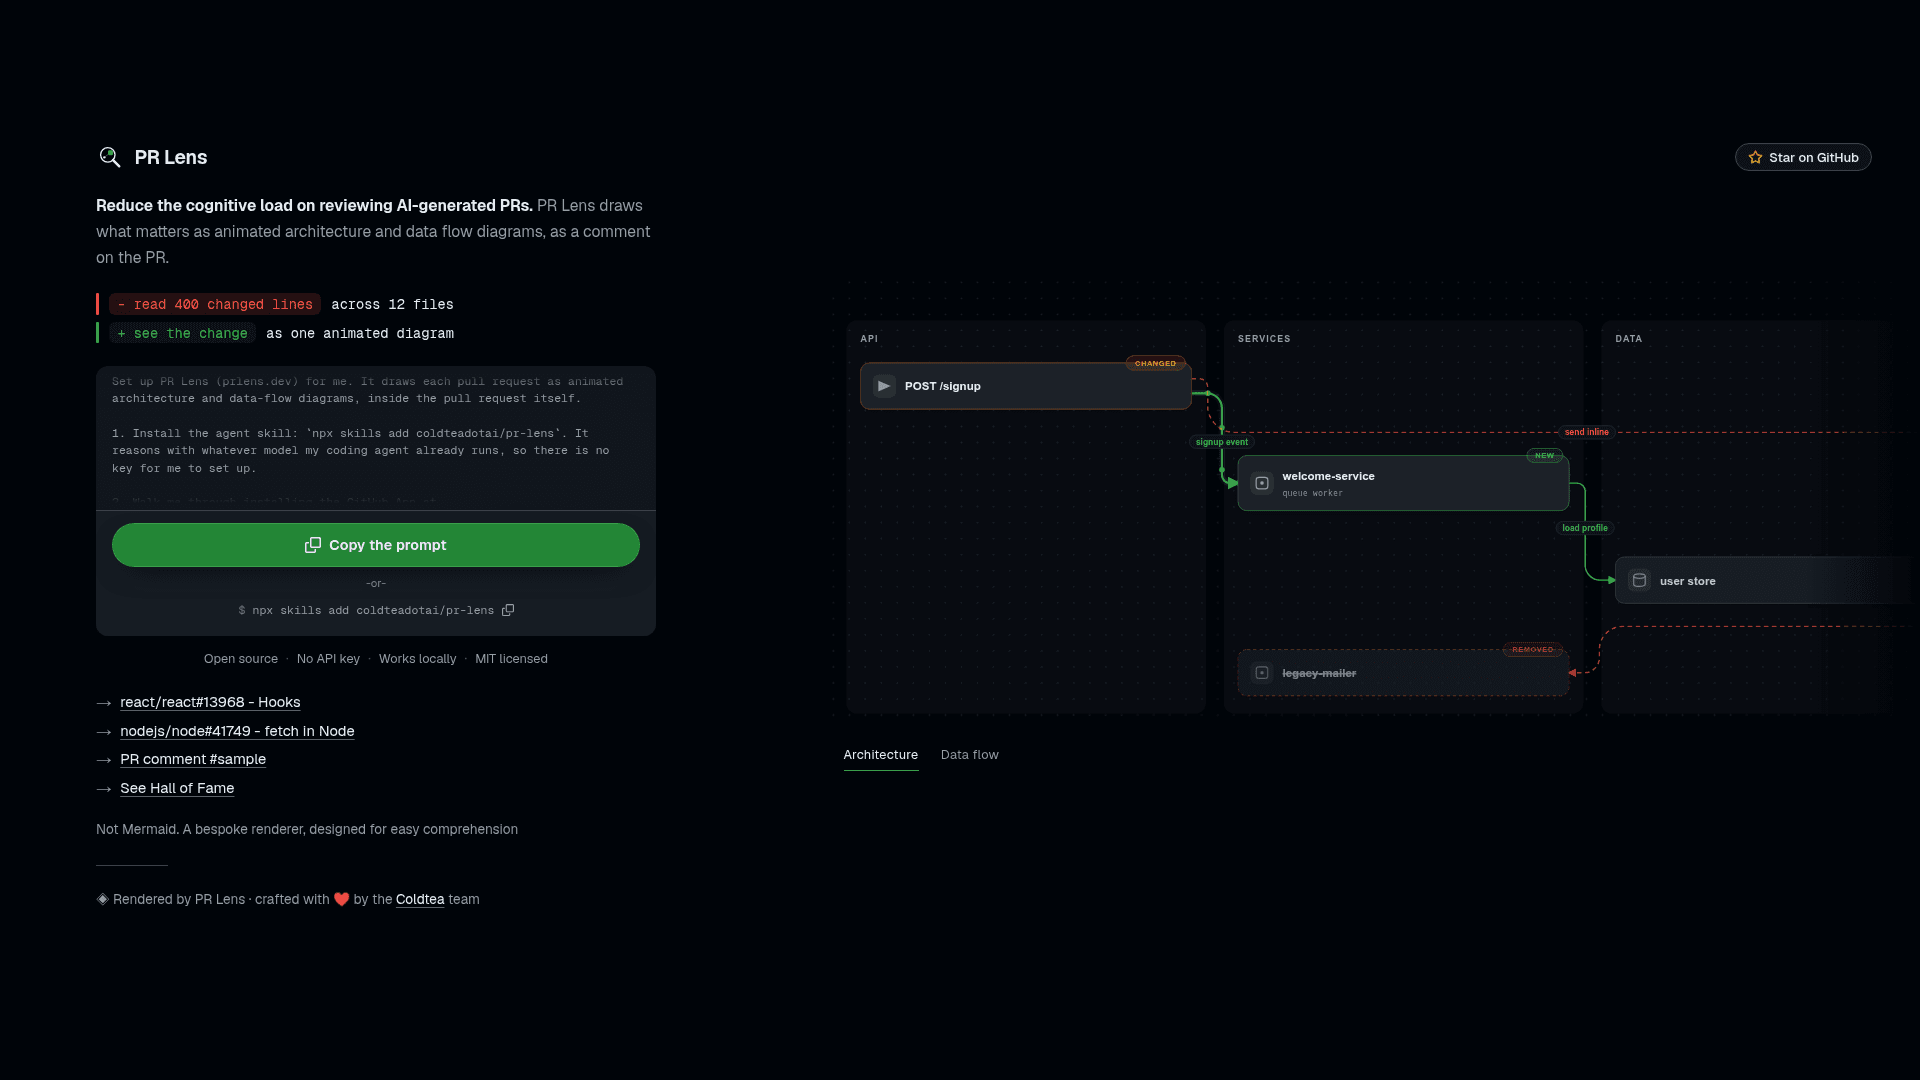Click the SERVICES column header

1264,339
